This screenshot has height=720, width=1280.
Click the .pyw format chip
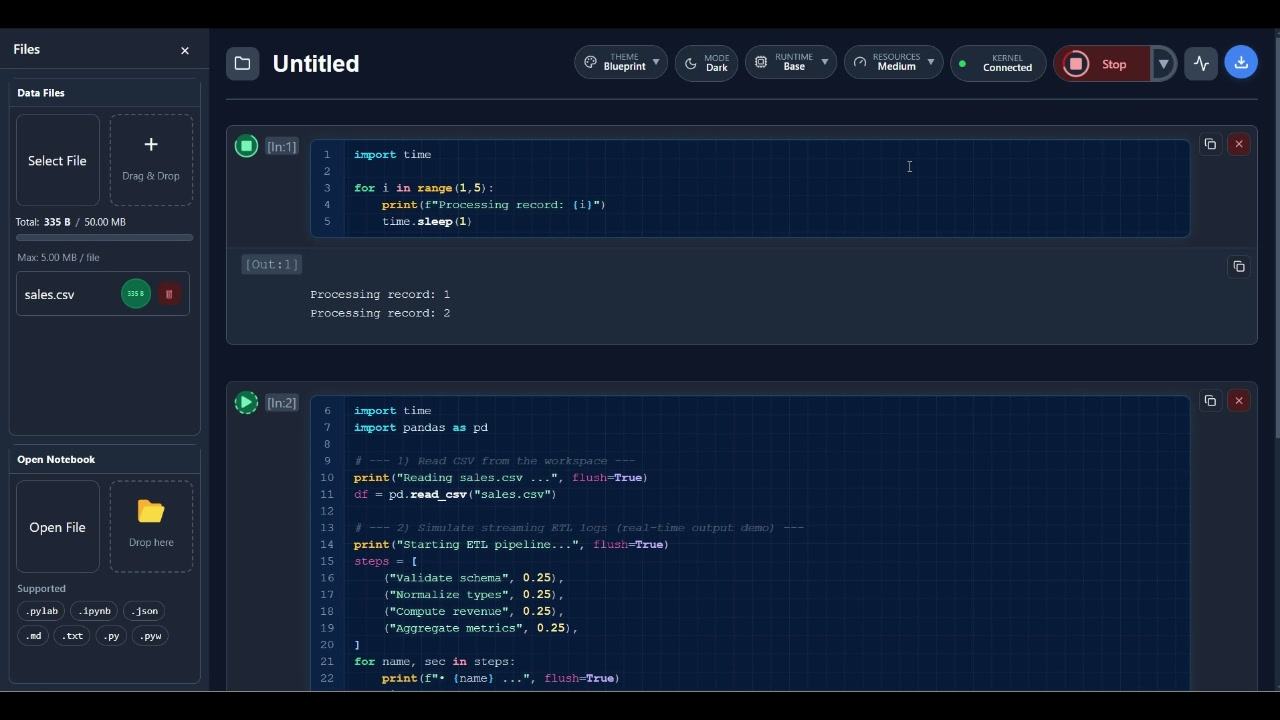[x=150, y=636]
